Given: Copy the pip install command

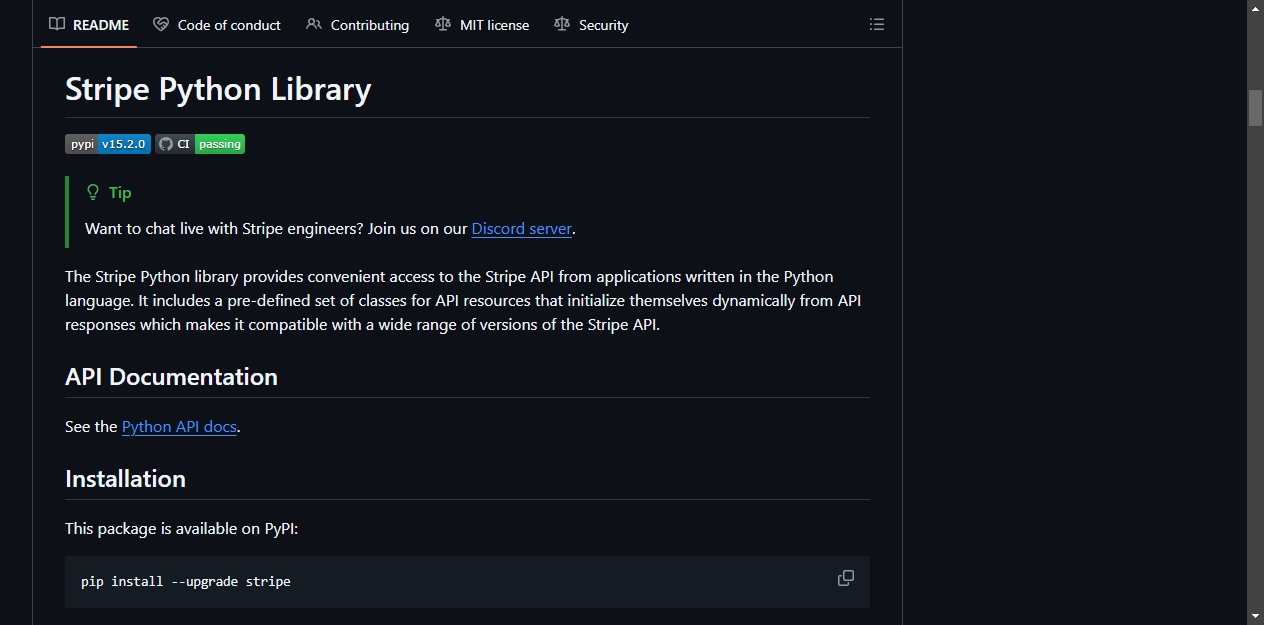Looking at the screenshot, I should pos(846,578).
